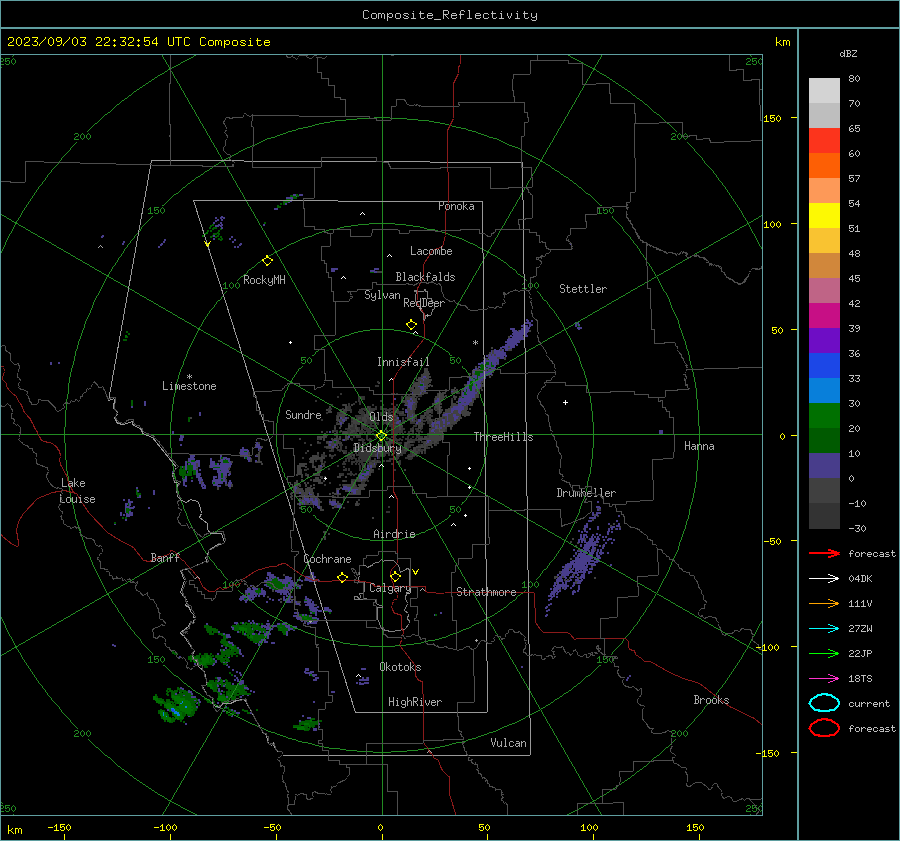Image resolution: width=900 pixels, height=841 pixels.
Task: Click the Strathmore label
Action: click(x=486, y=592)
